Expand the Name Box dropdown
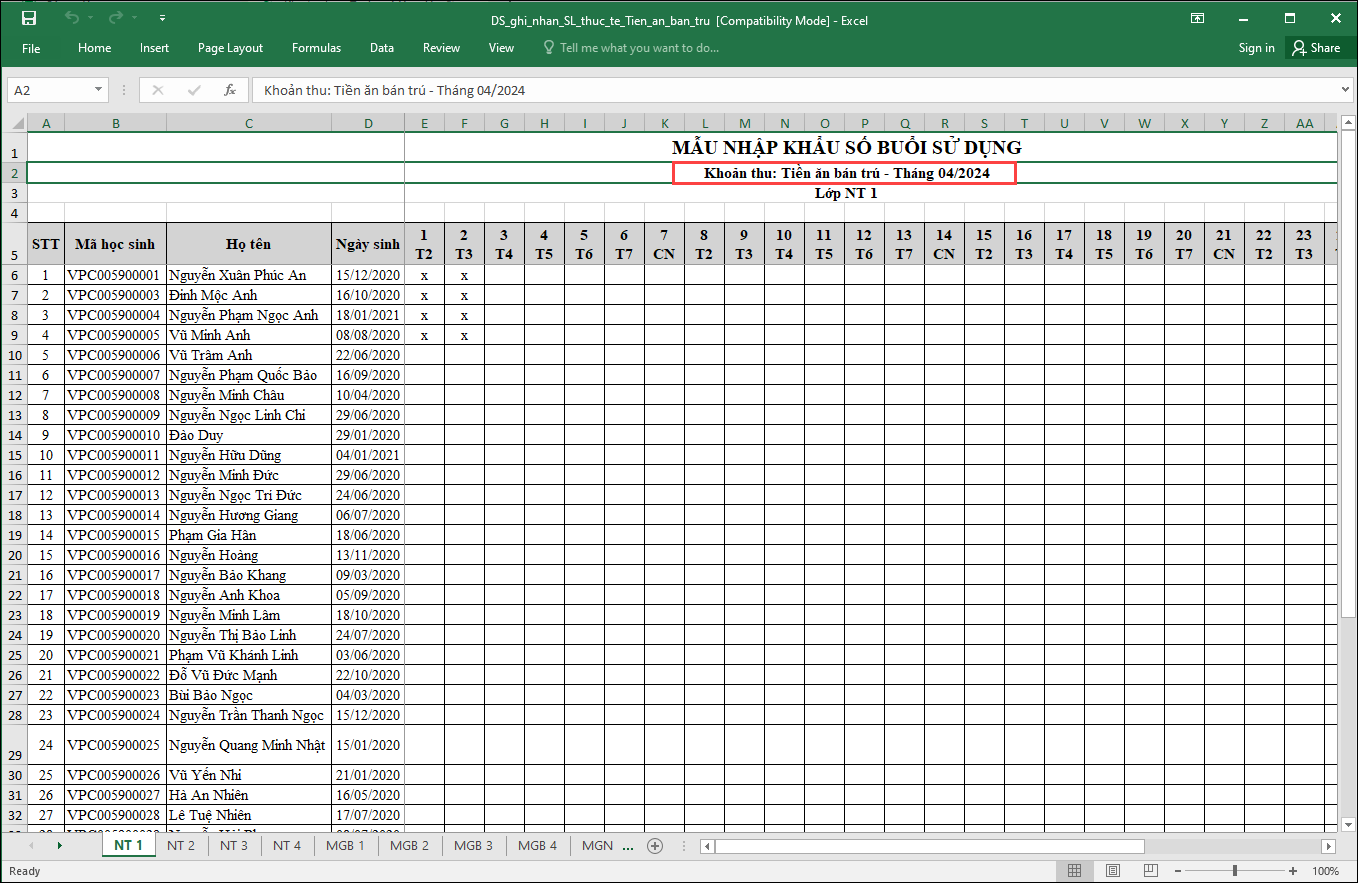This screenshot has width=1358, height=883. tap(98, 90)
